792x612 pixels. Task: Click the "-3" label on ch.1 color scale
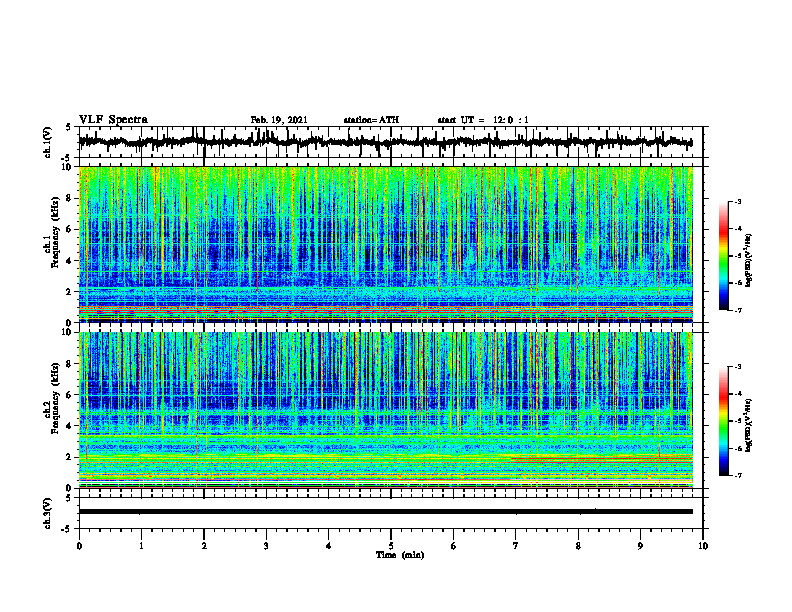click(738, 201)
